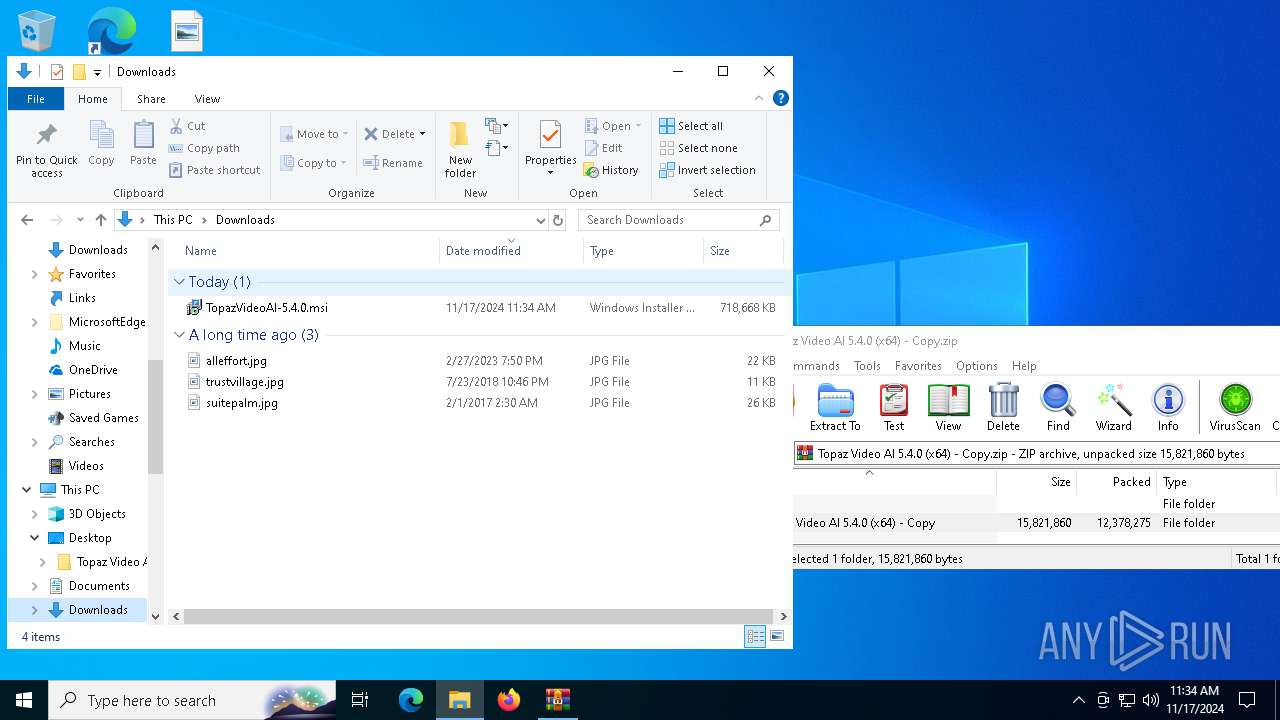Create a New folder
1280x720 pixels.
point(460,150)
